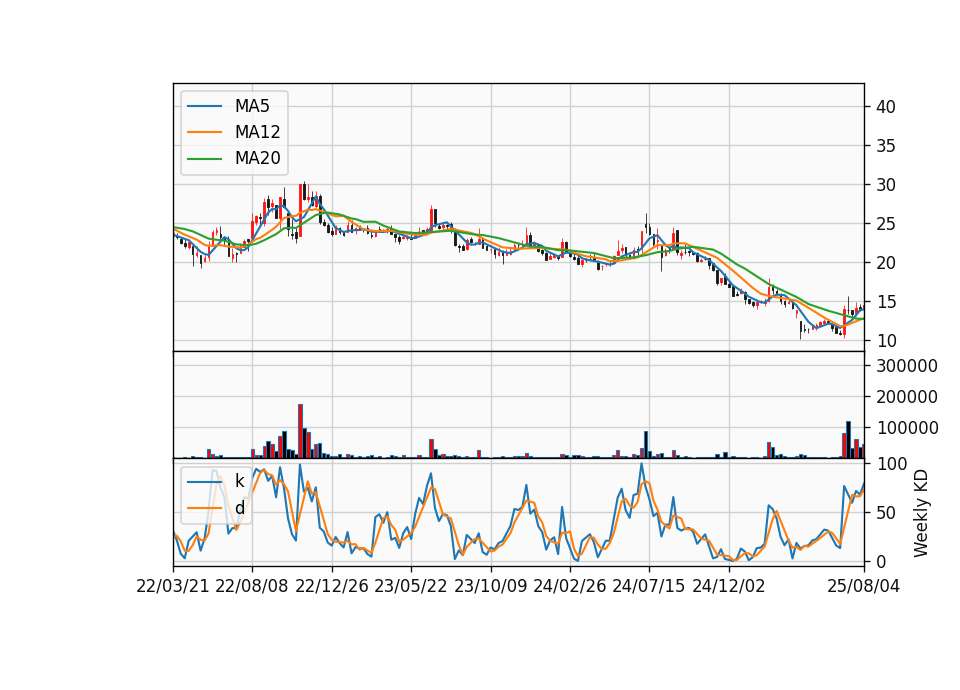960x690 pixels.
Task: Click the Weekly KD axis title
Action: point(921,513)
